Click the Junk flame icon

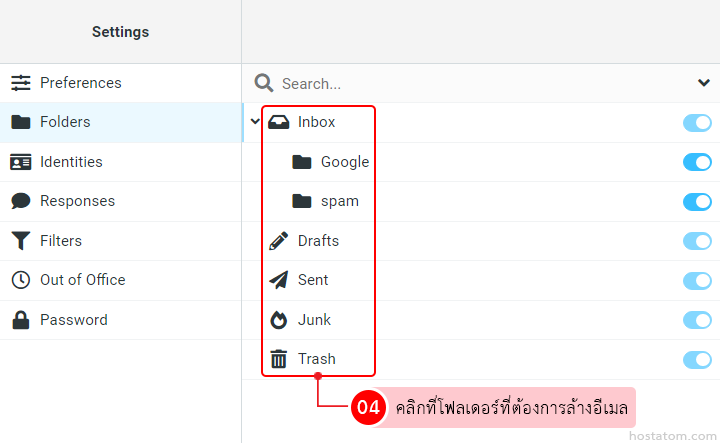click(279, 320)
